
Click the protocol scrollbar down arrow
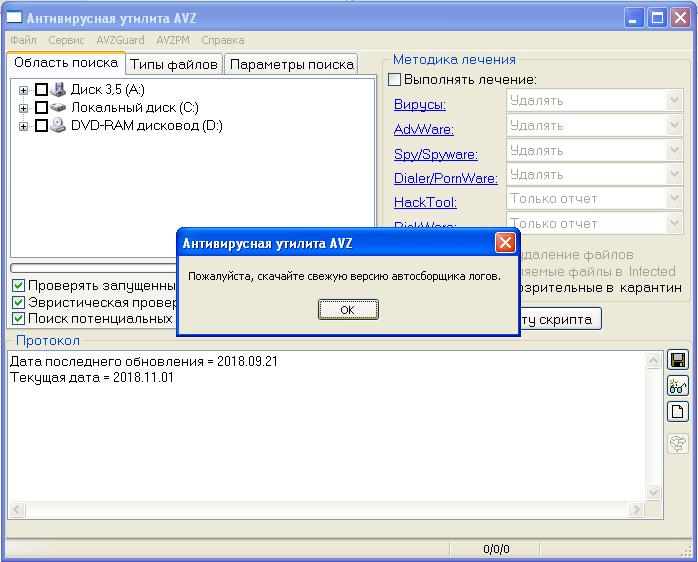(x=653, y=493)
